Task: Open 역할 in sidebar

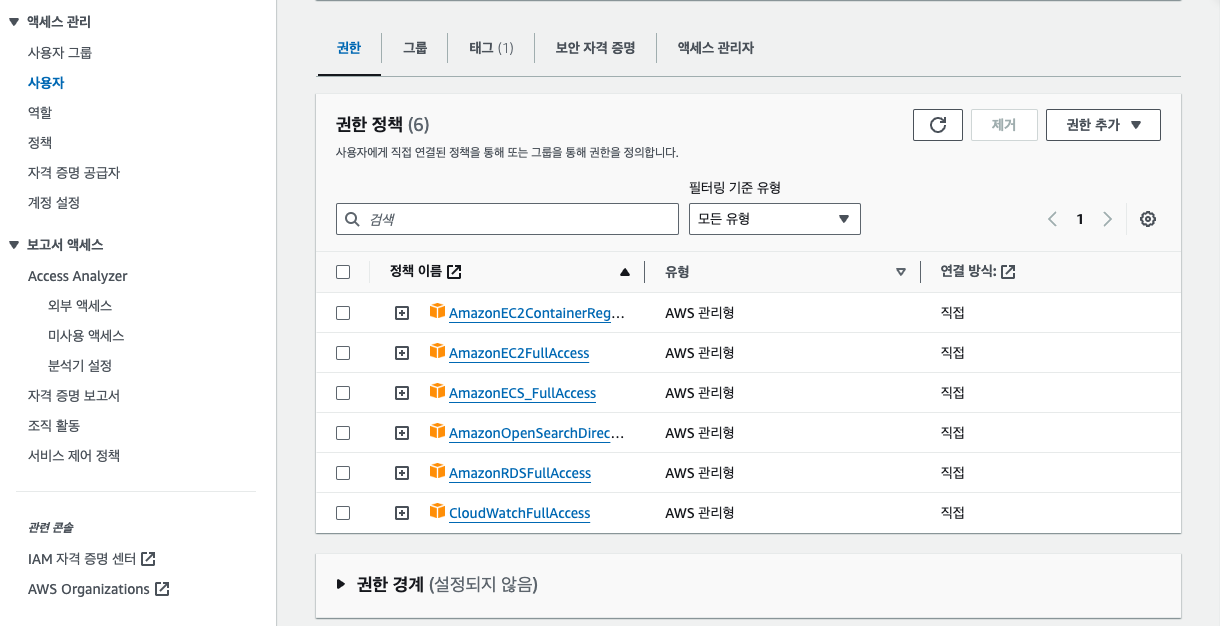Action: click(40, 113)
